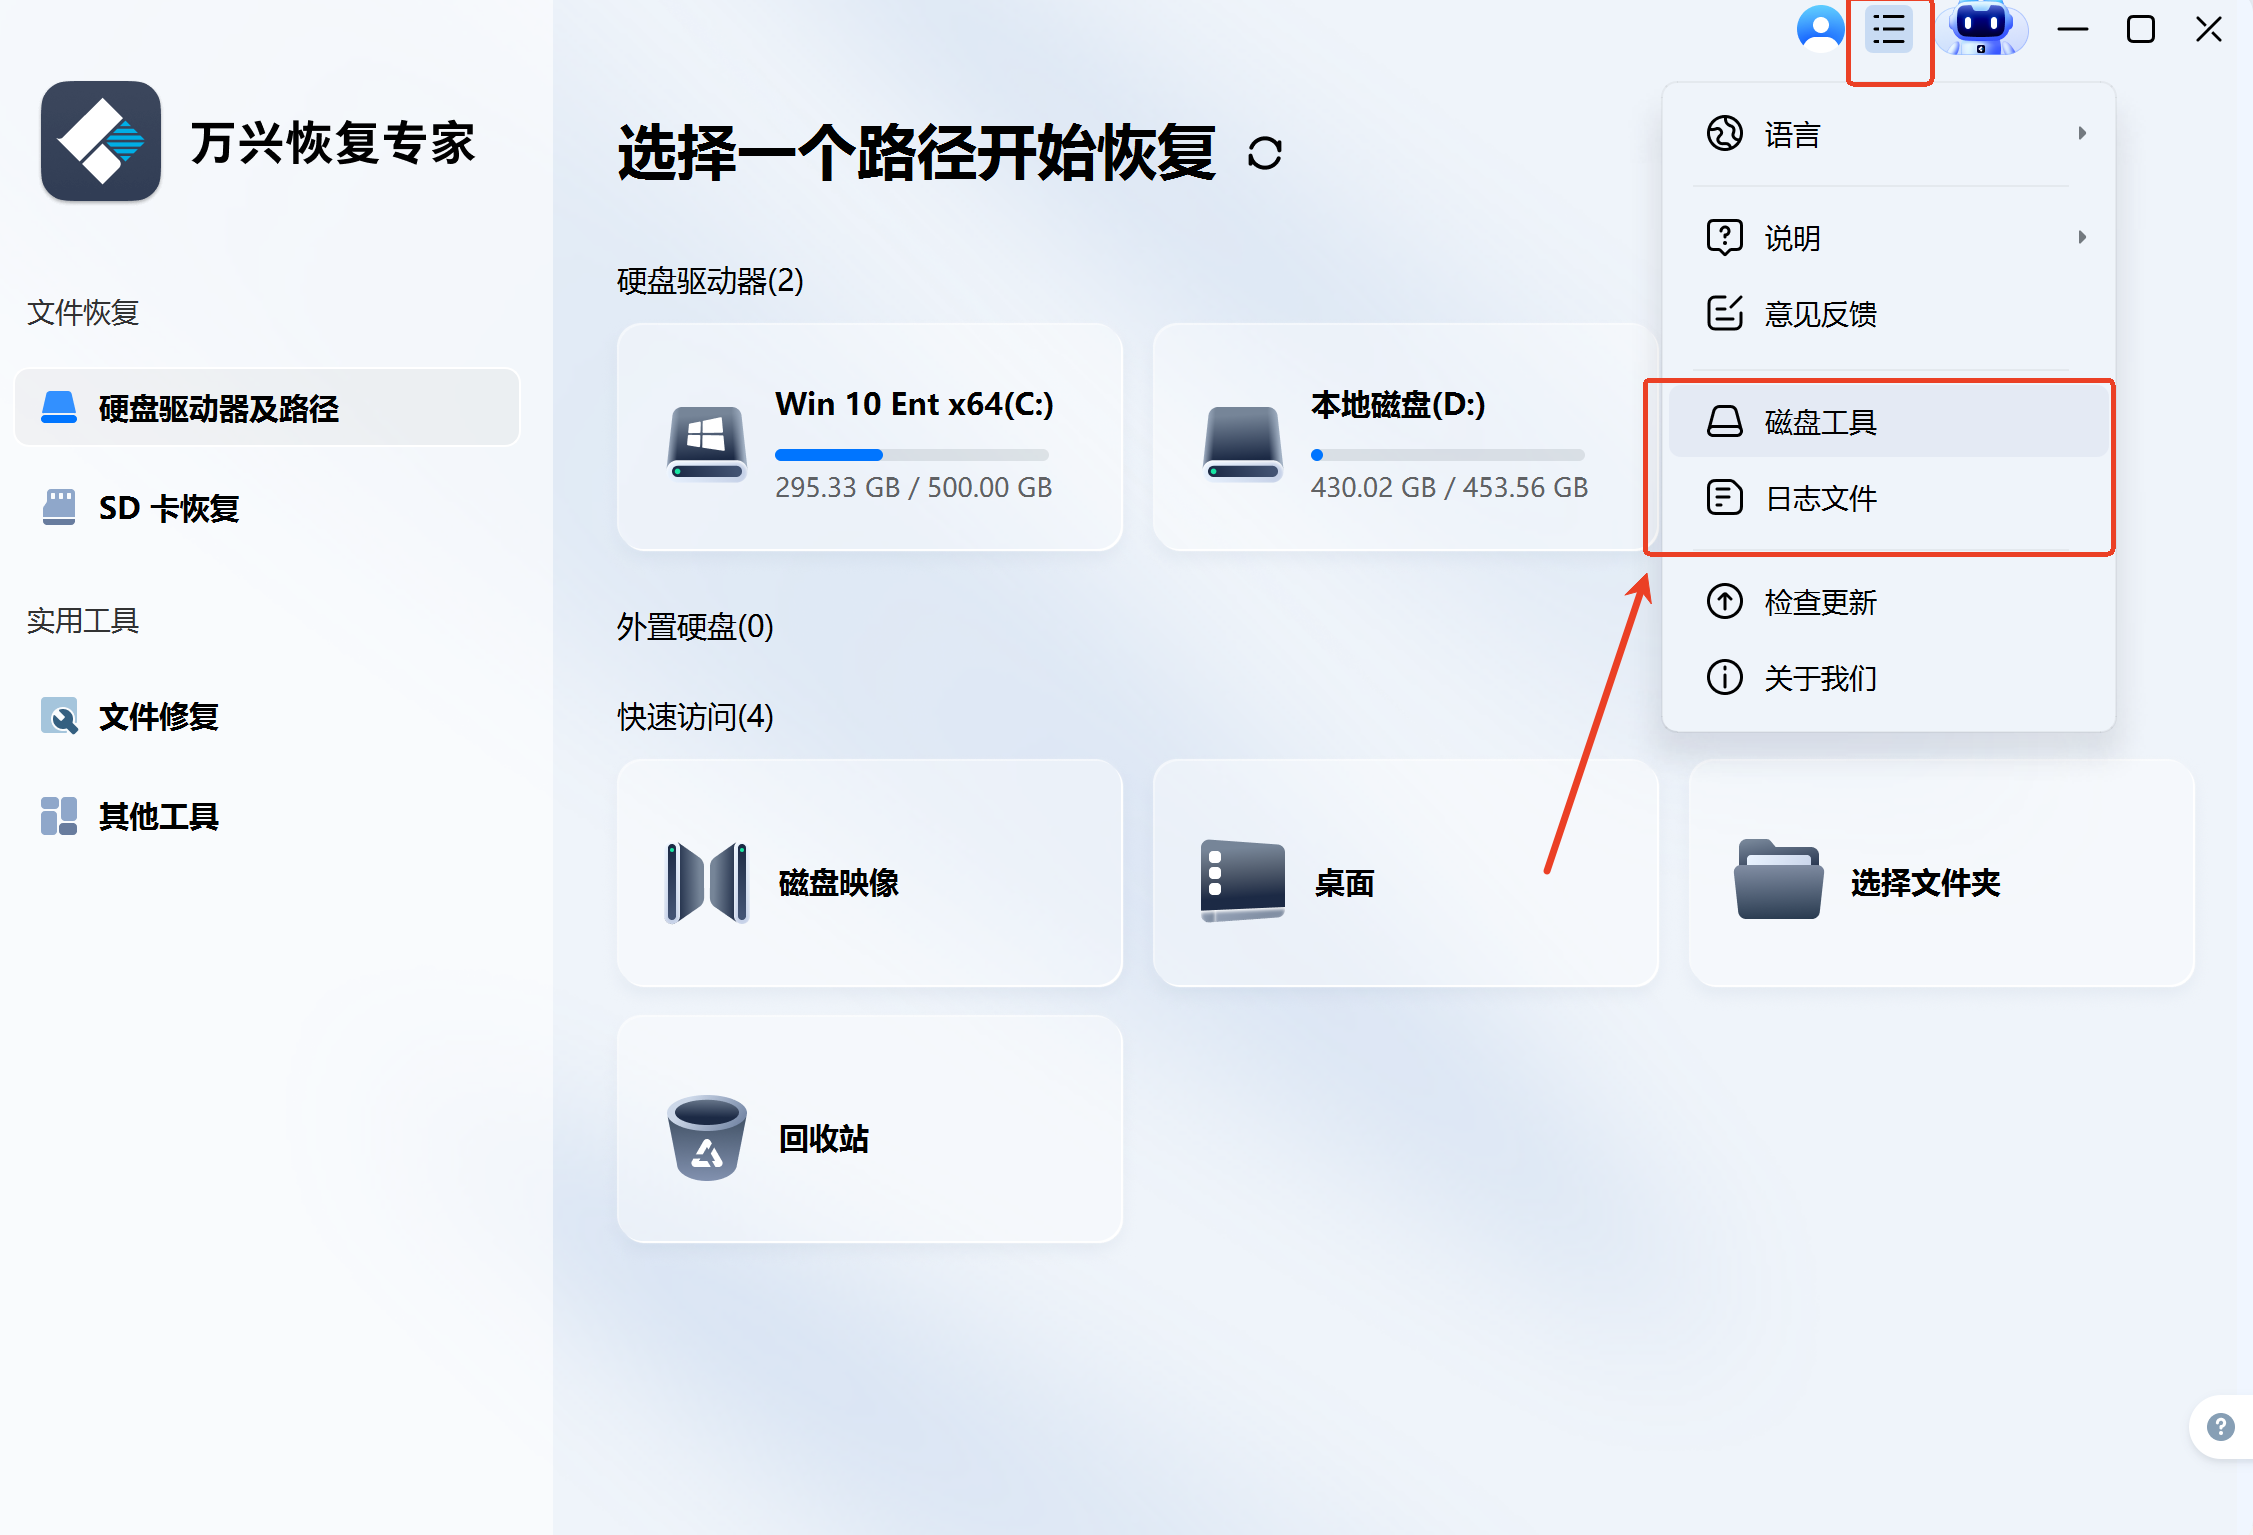Image resolution: width=2253 pixels, height=1535 pixels.
Task: Click the log file document icon
Action: (1724, 497)
